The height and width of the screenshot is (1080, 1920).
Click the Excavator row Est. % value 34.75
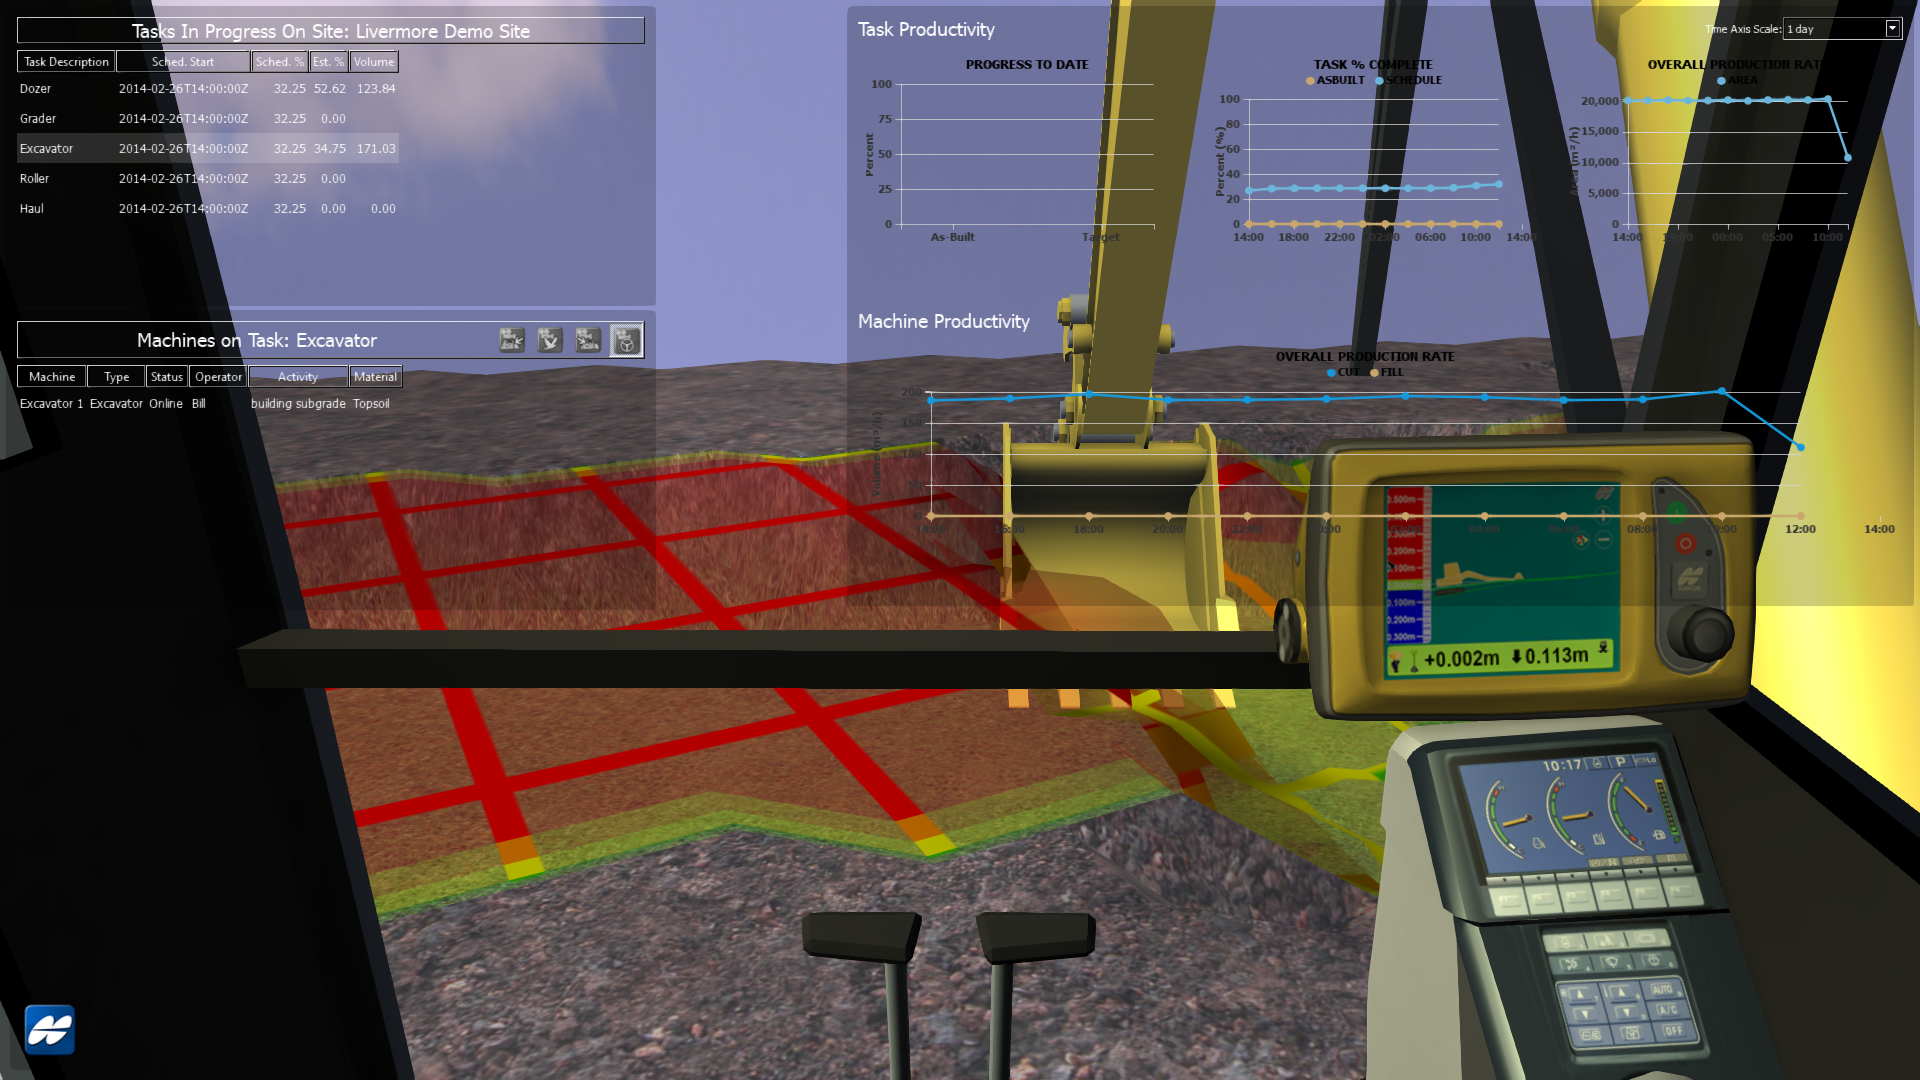click(x=330, y=149)
